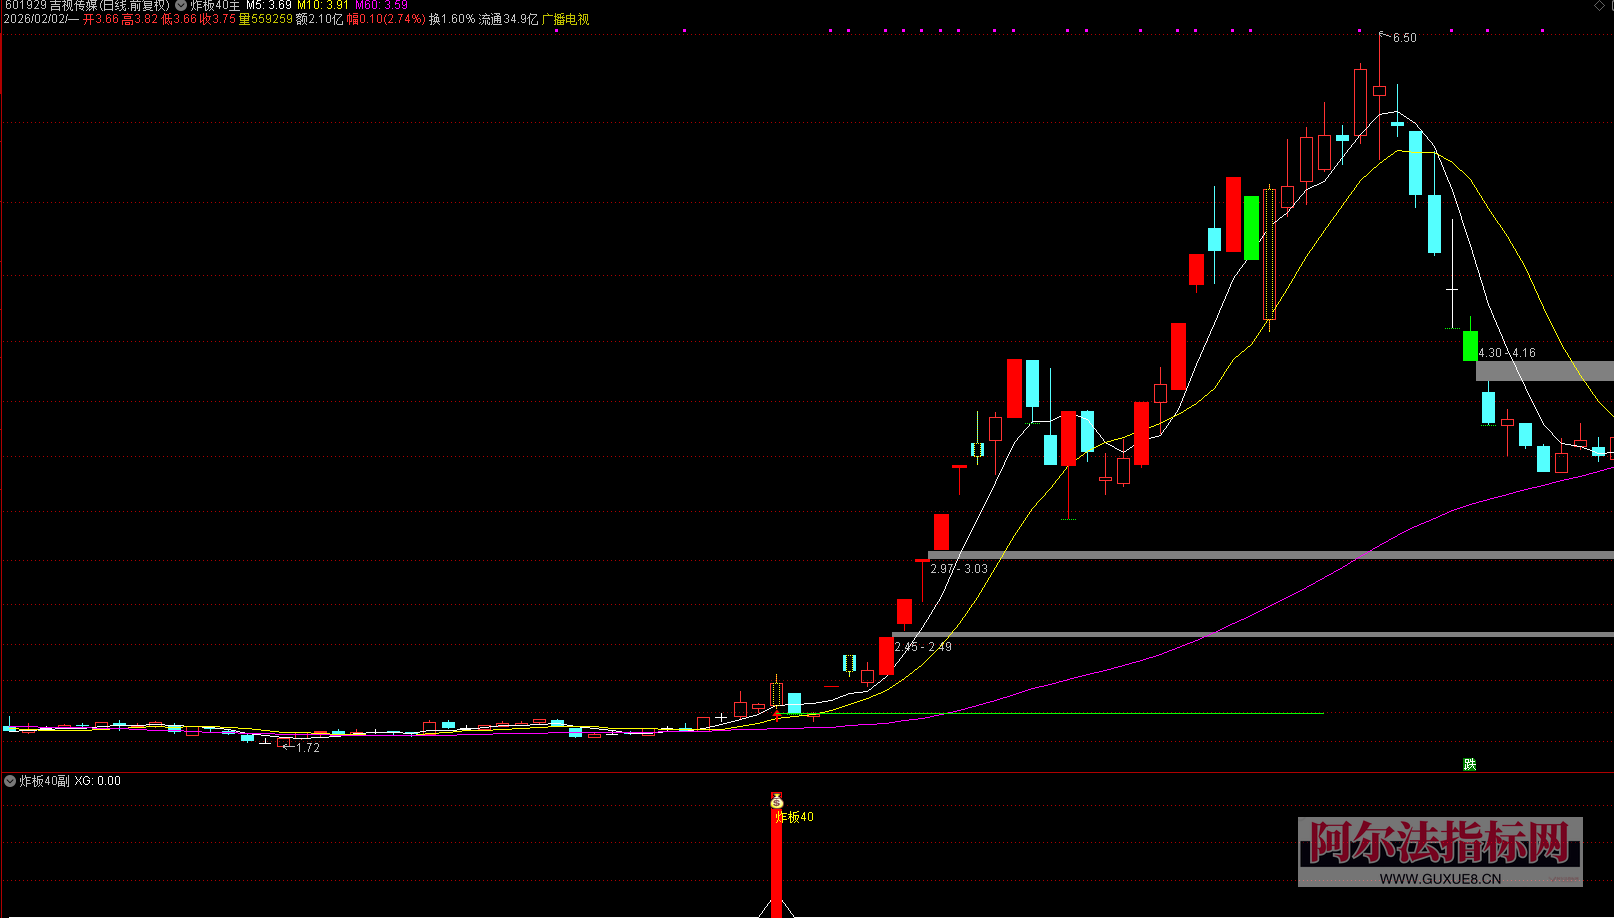Click the XG: 0.00 value label
Viewport: 1614px width, 918px height.
coord(97,781)
